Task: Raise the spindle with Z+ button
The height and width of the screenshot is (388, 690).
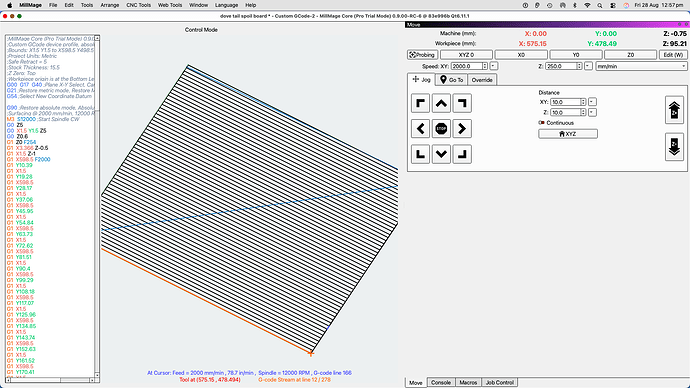Action: click(674, 110)
